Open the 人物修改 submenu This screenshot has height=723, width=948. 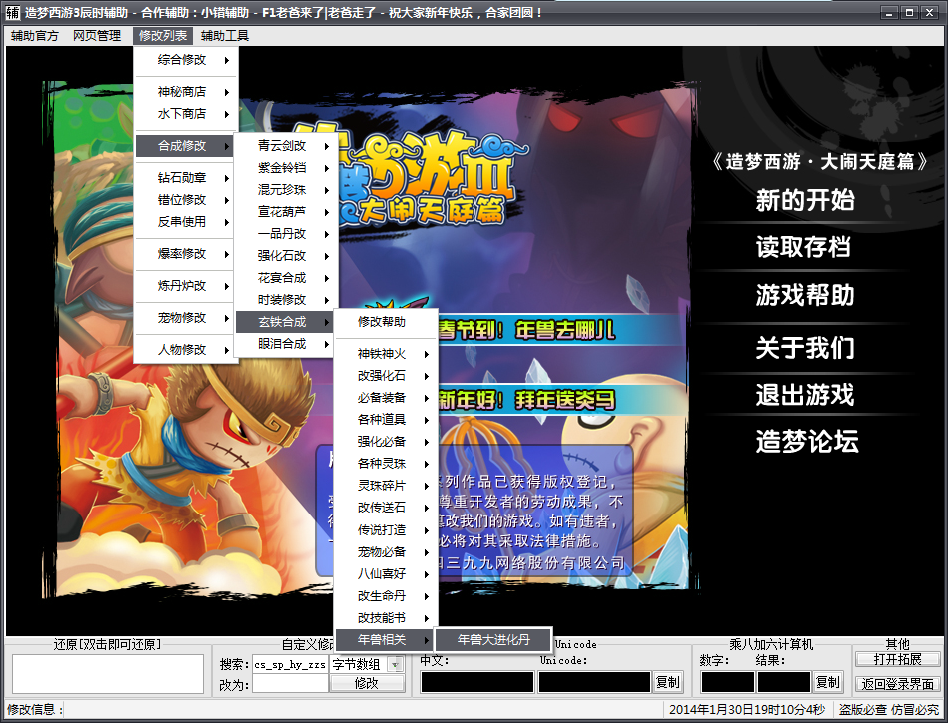(x=186, y=350)
